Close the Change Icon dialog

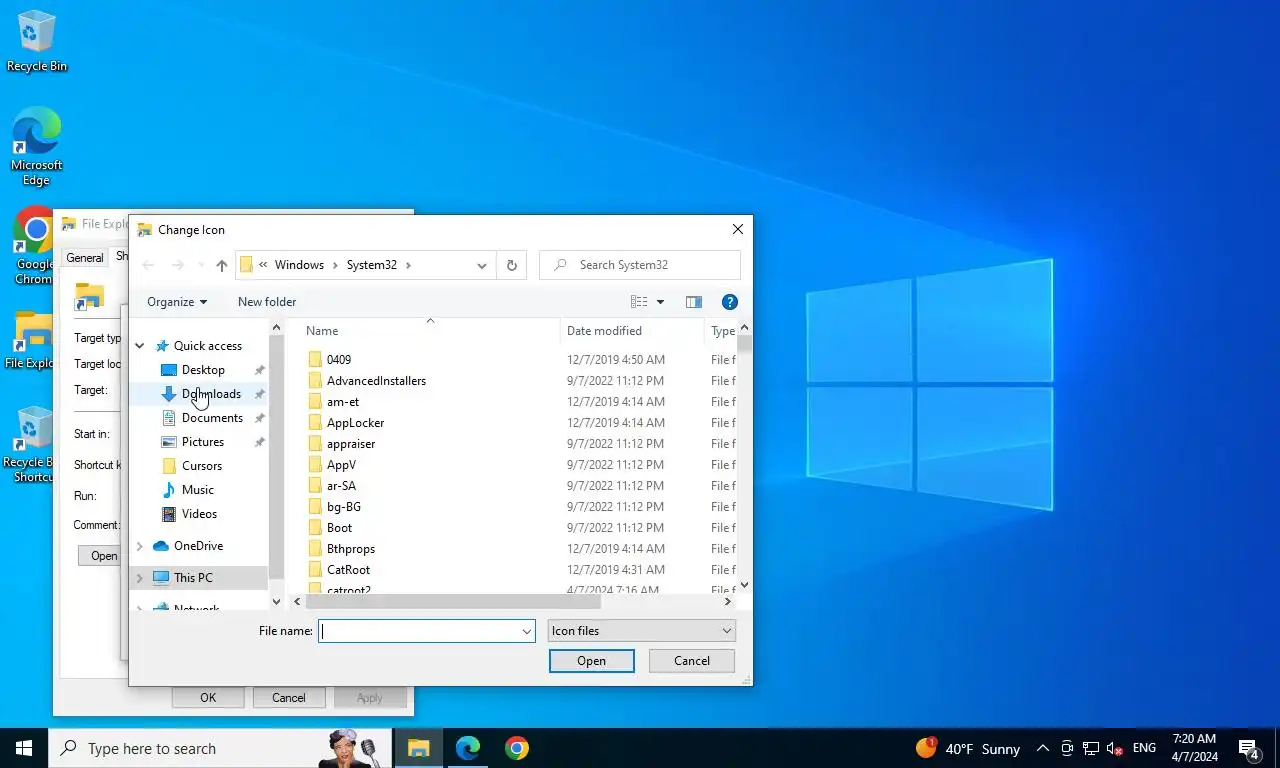point(738,229)
